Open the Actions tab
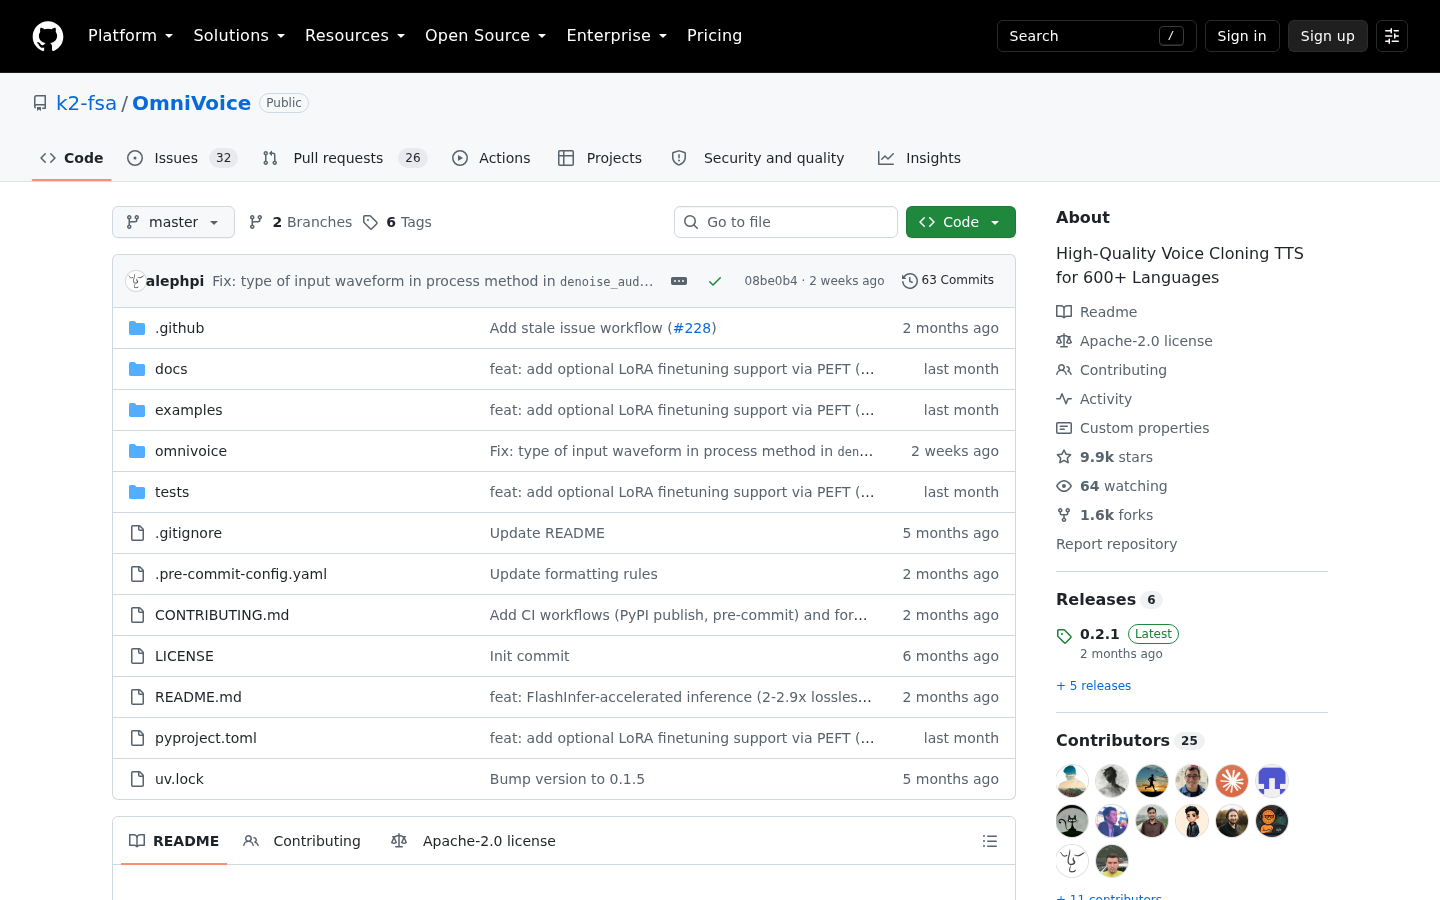This screenshot has width=1440, height=900. click(491, 158)
